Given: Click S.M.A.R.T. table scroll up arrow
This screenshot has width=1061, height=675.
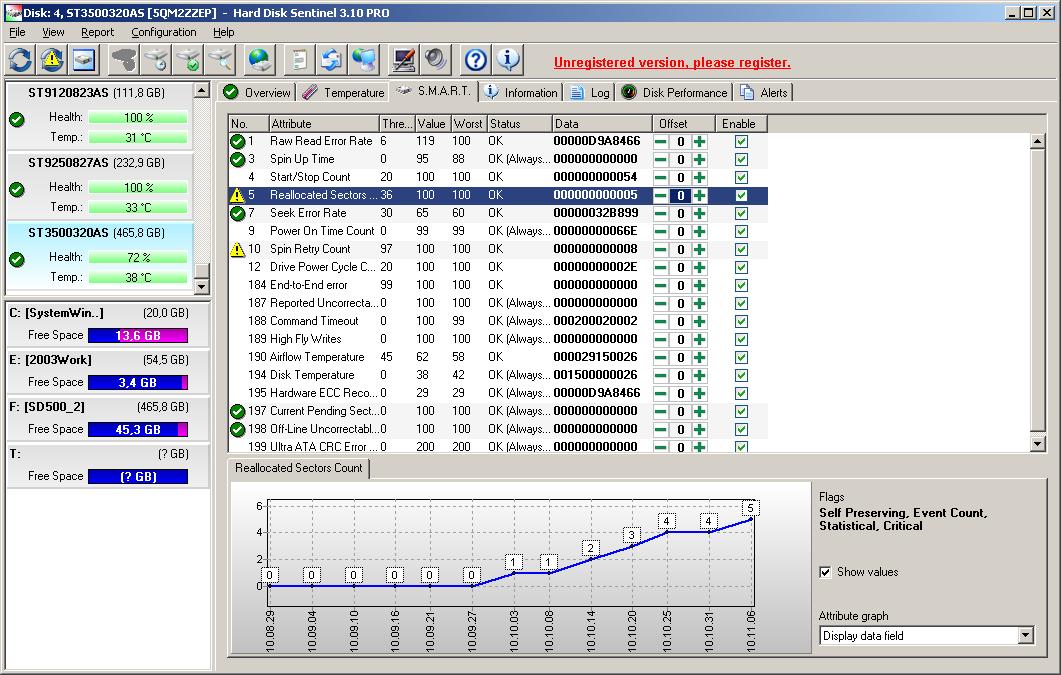Looking at the screenshot, I should (x=1037, y=141).
